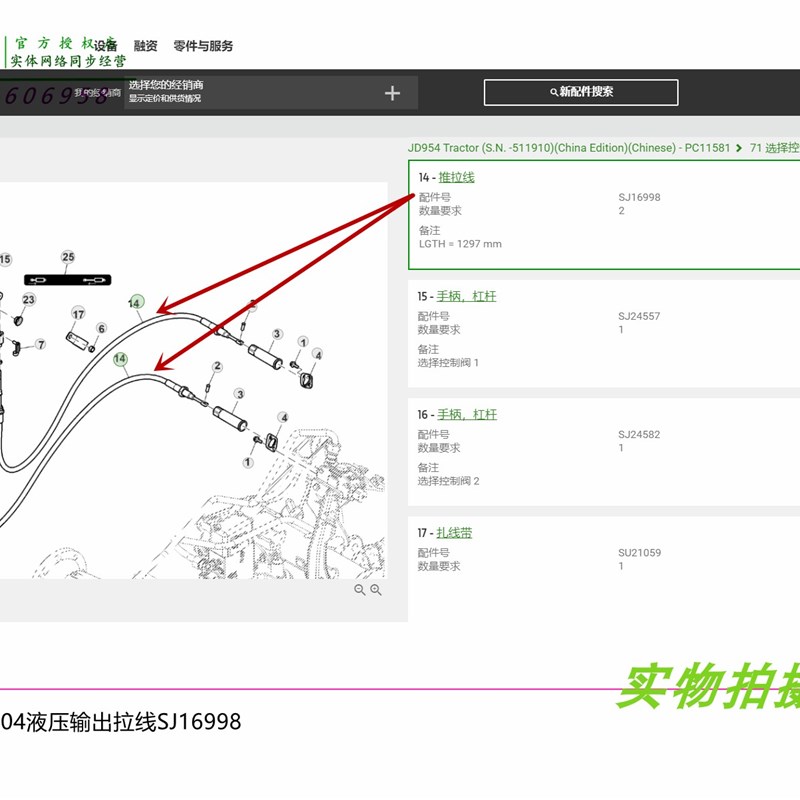Click part number SU21059
This screenshot has height=800, width=800.
(640, 553)
